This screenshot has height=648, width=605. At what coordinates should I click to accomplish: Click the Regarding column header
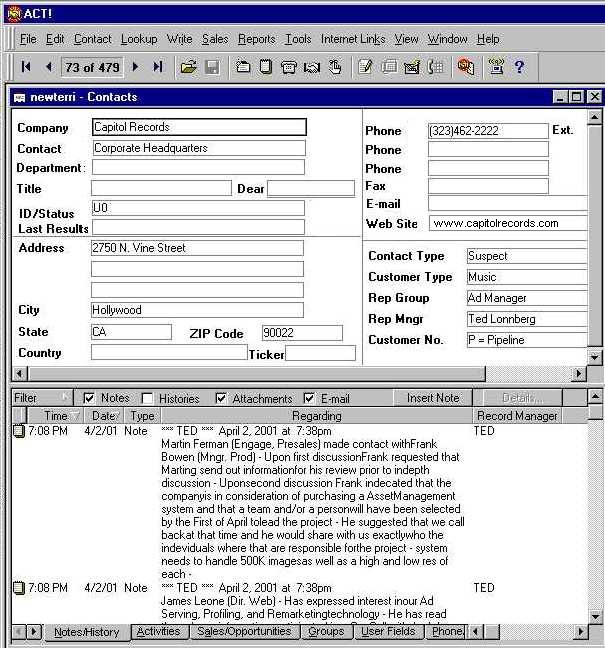point(317,415)
